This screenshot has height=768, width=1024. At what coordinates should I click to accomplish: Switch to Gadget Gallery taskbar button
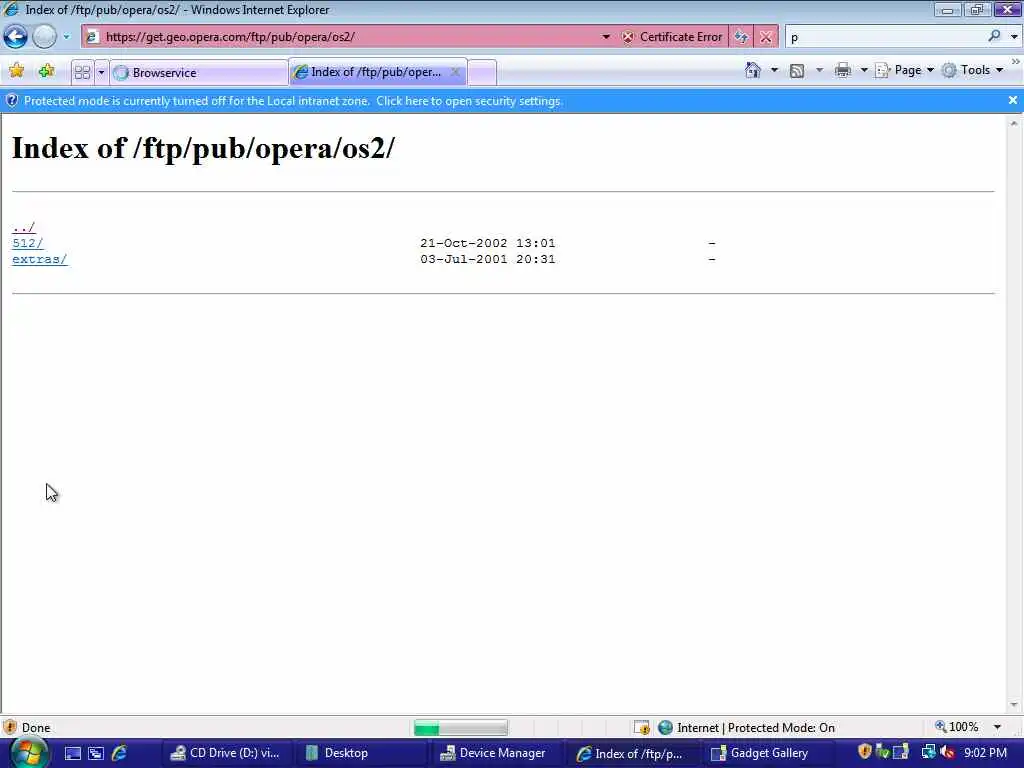[766, 753]
